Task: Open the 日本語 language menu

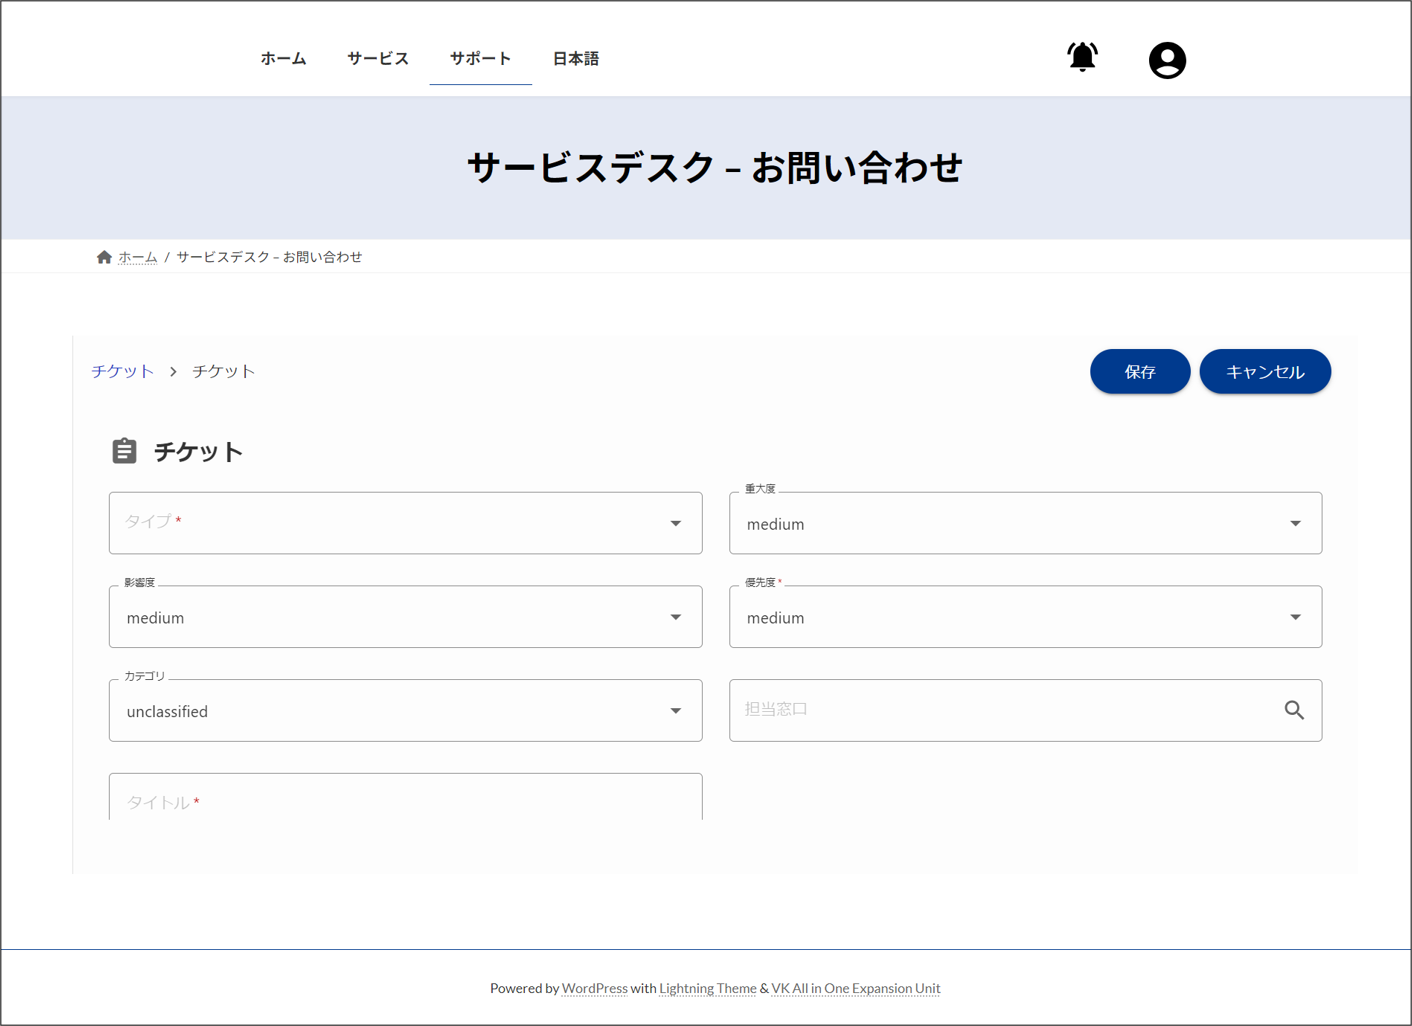Action: coord(575,59)
